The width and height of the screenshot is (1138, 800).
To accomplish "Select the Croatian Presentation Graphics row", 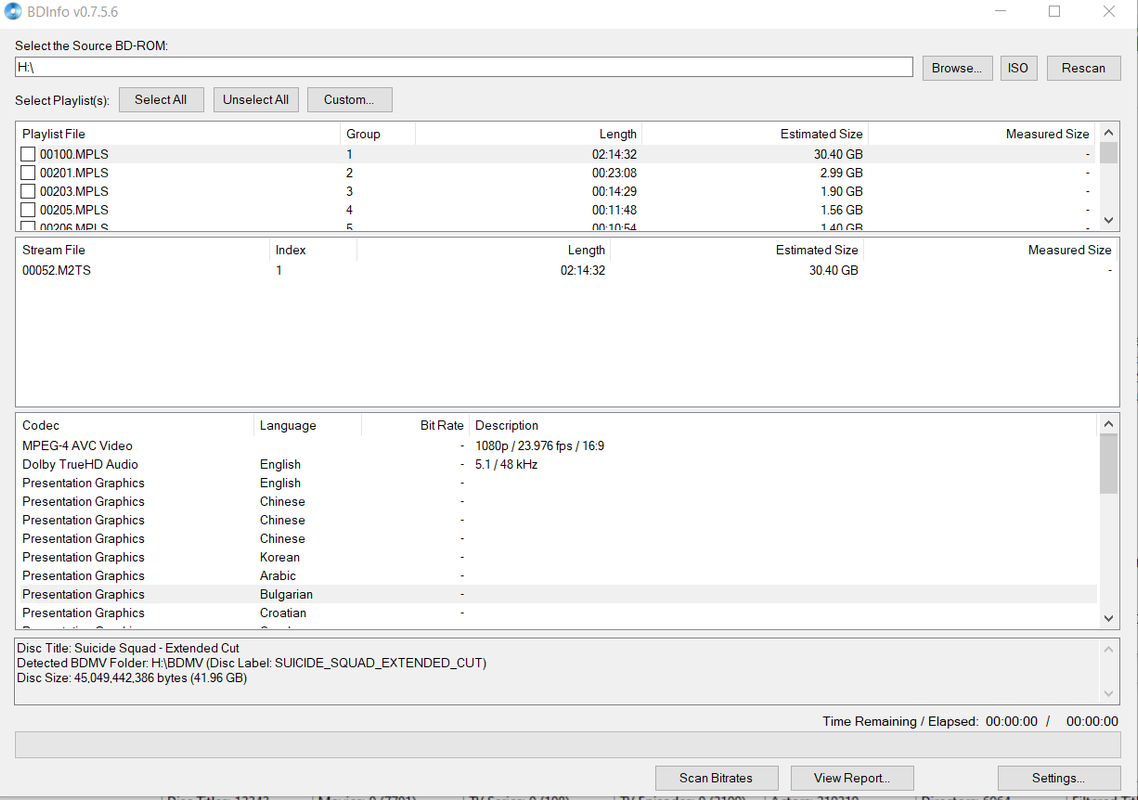I will pos(557,613).
